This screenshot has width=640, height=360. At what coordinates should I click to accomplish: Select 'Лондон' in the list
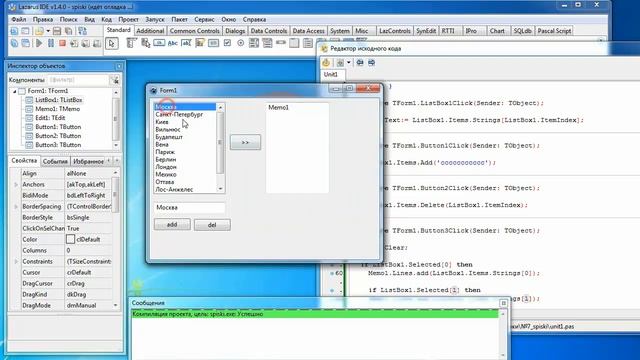pos(166,167)
